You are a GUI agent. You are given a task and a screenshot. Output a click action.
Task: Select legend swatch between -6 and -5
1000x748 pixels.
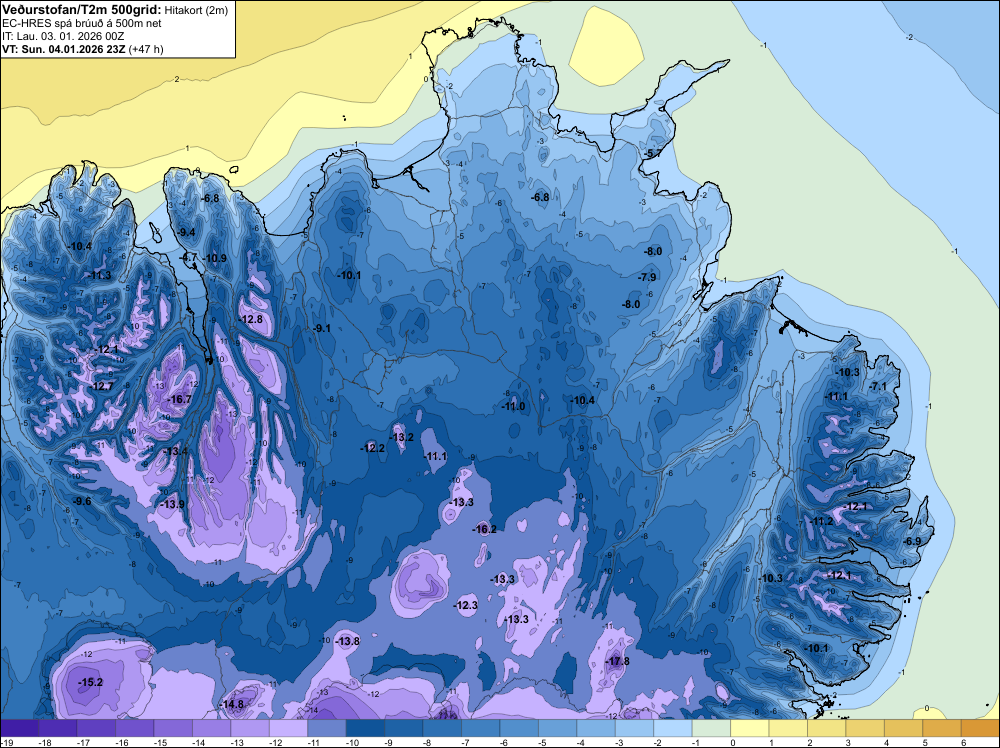coord(519,728)
